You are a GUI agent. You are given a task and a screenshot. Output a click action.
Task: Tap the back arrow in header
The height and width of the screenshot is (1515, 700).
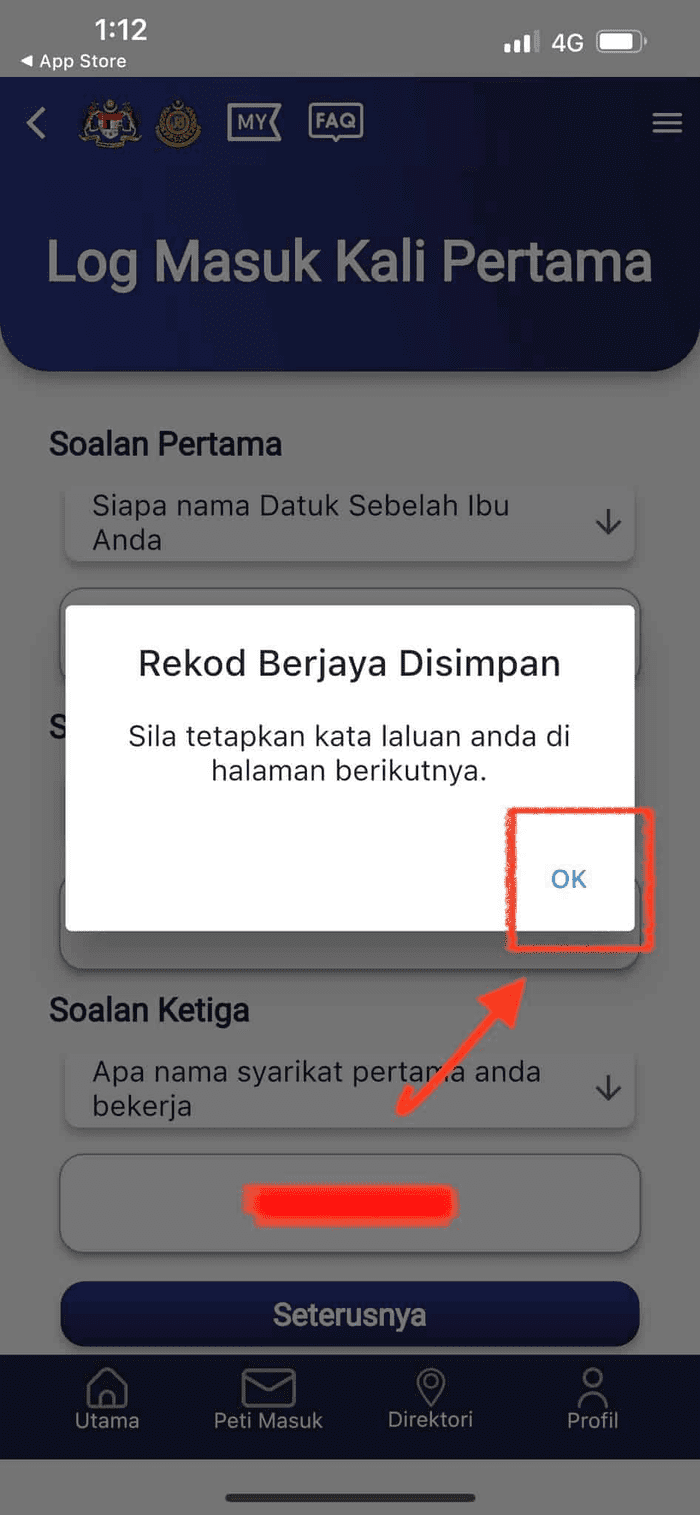click(x=36, y=124)
